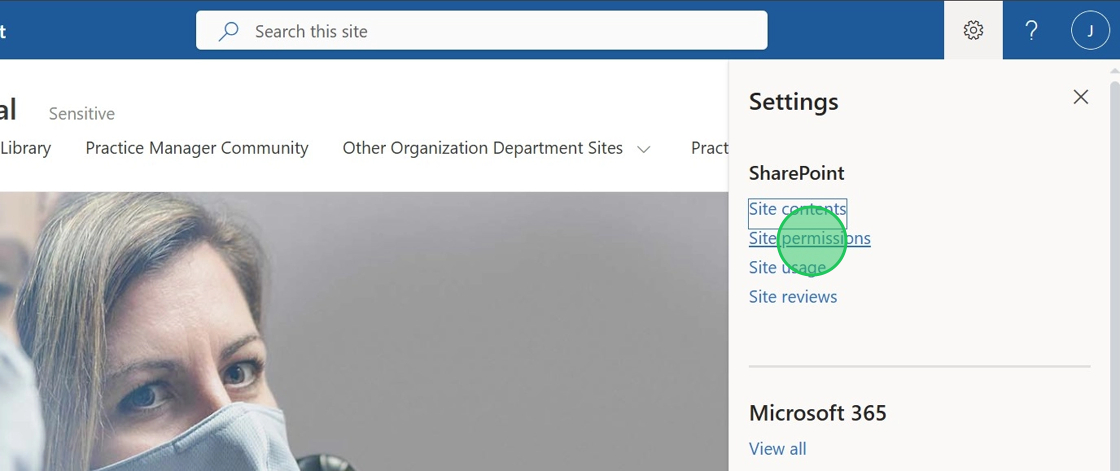Open the Site usage link
The height and width of the screenshot is (471, 1120).
787,267
